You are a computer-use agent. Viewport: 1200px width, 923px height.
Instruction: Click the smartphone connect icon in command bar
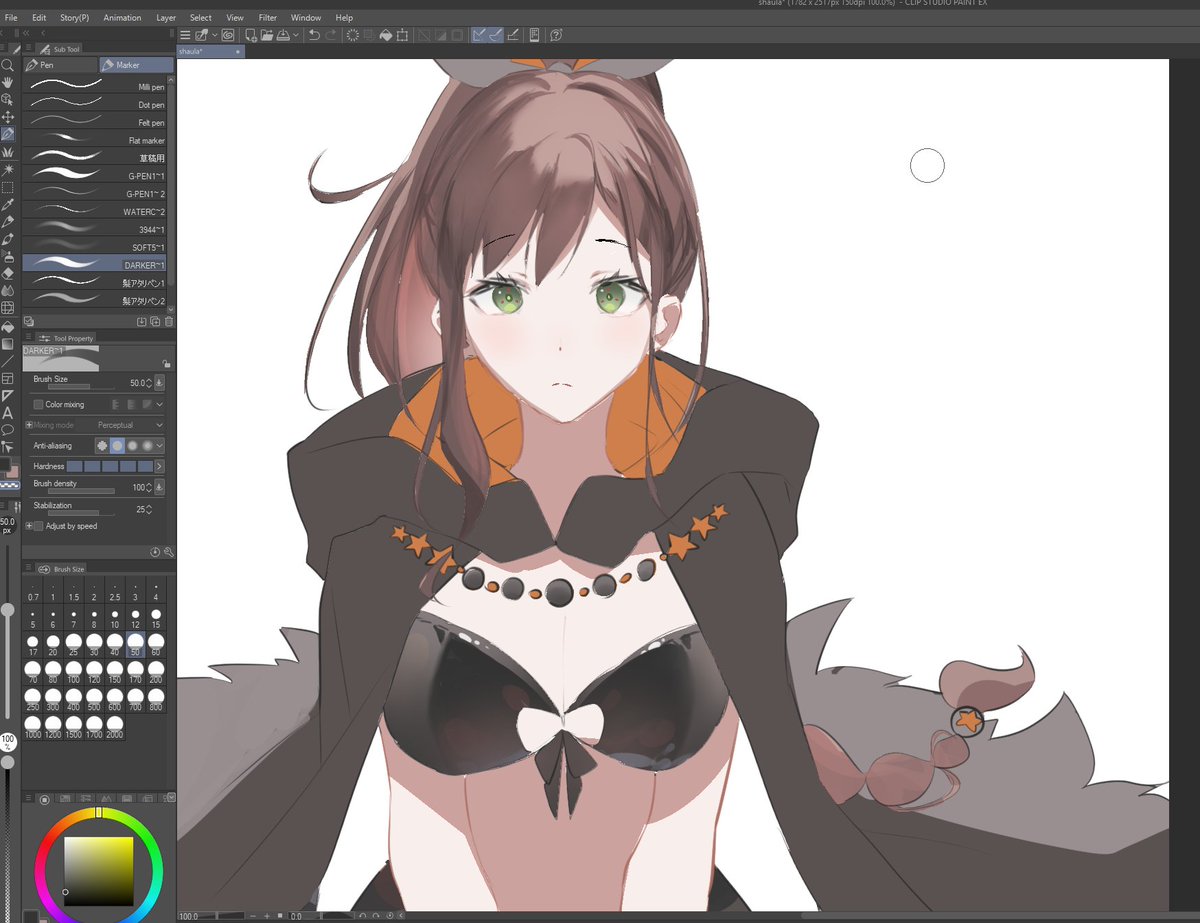[535, 35]
